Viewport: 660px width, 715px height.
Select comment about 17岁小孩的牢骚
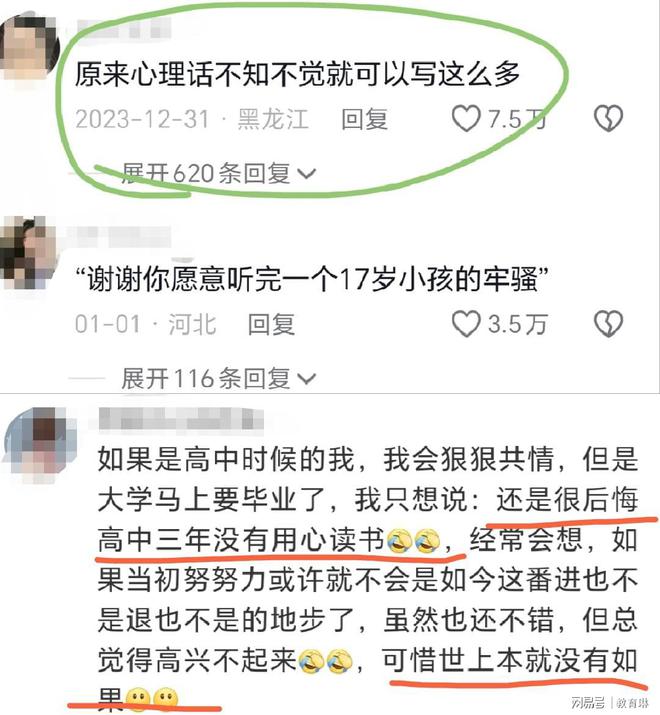click(312, 279)
